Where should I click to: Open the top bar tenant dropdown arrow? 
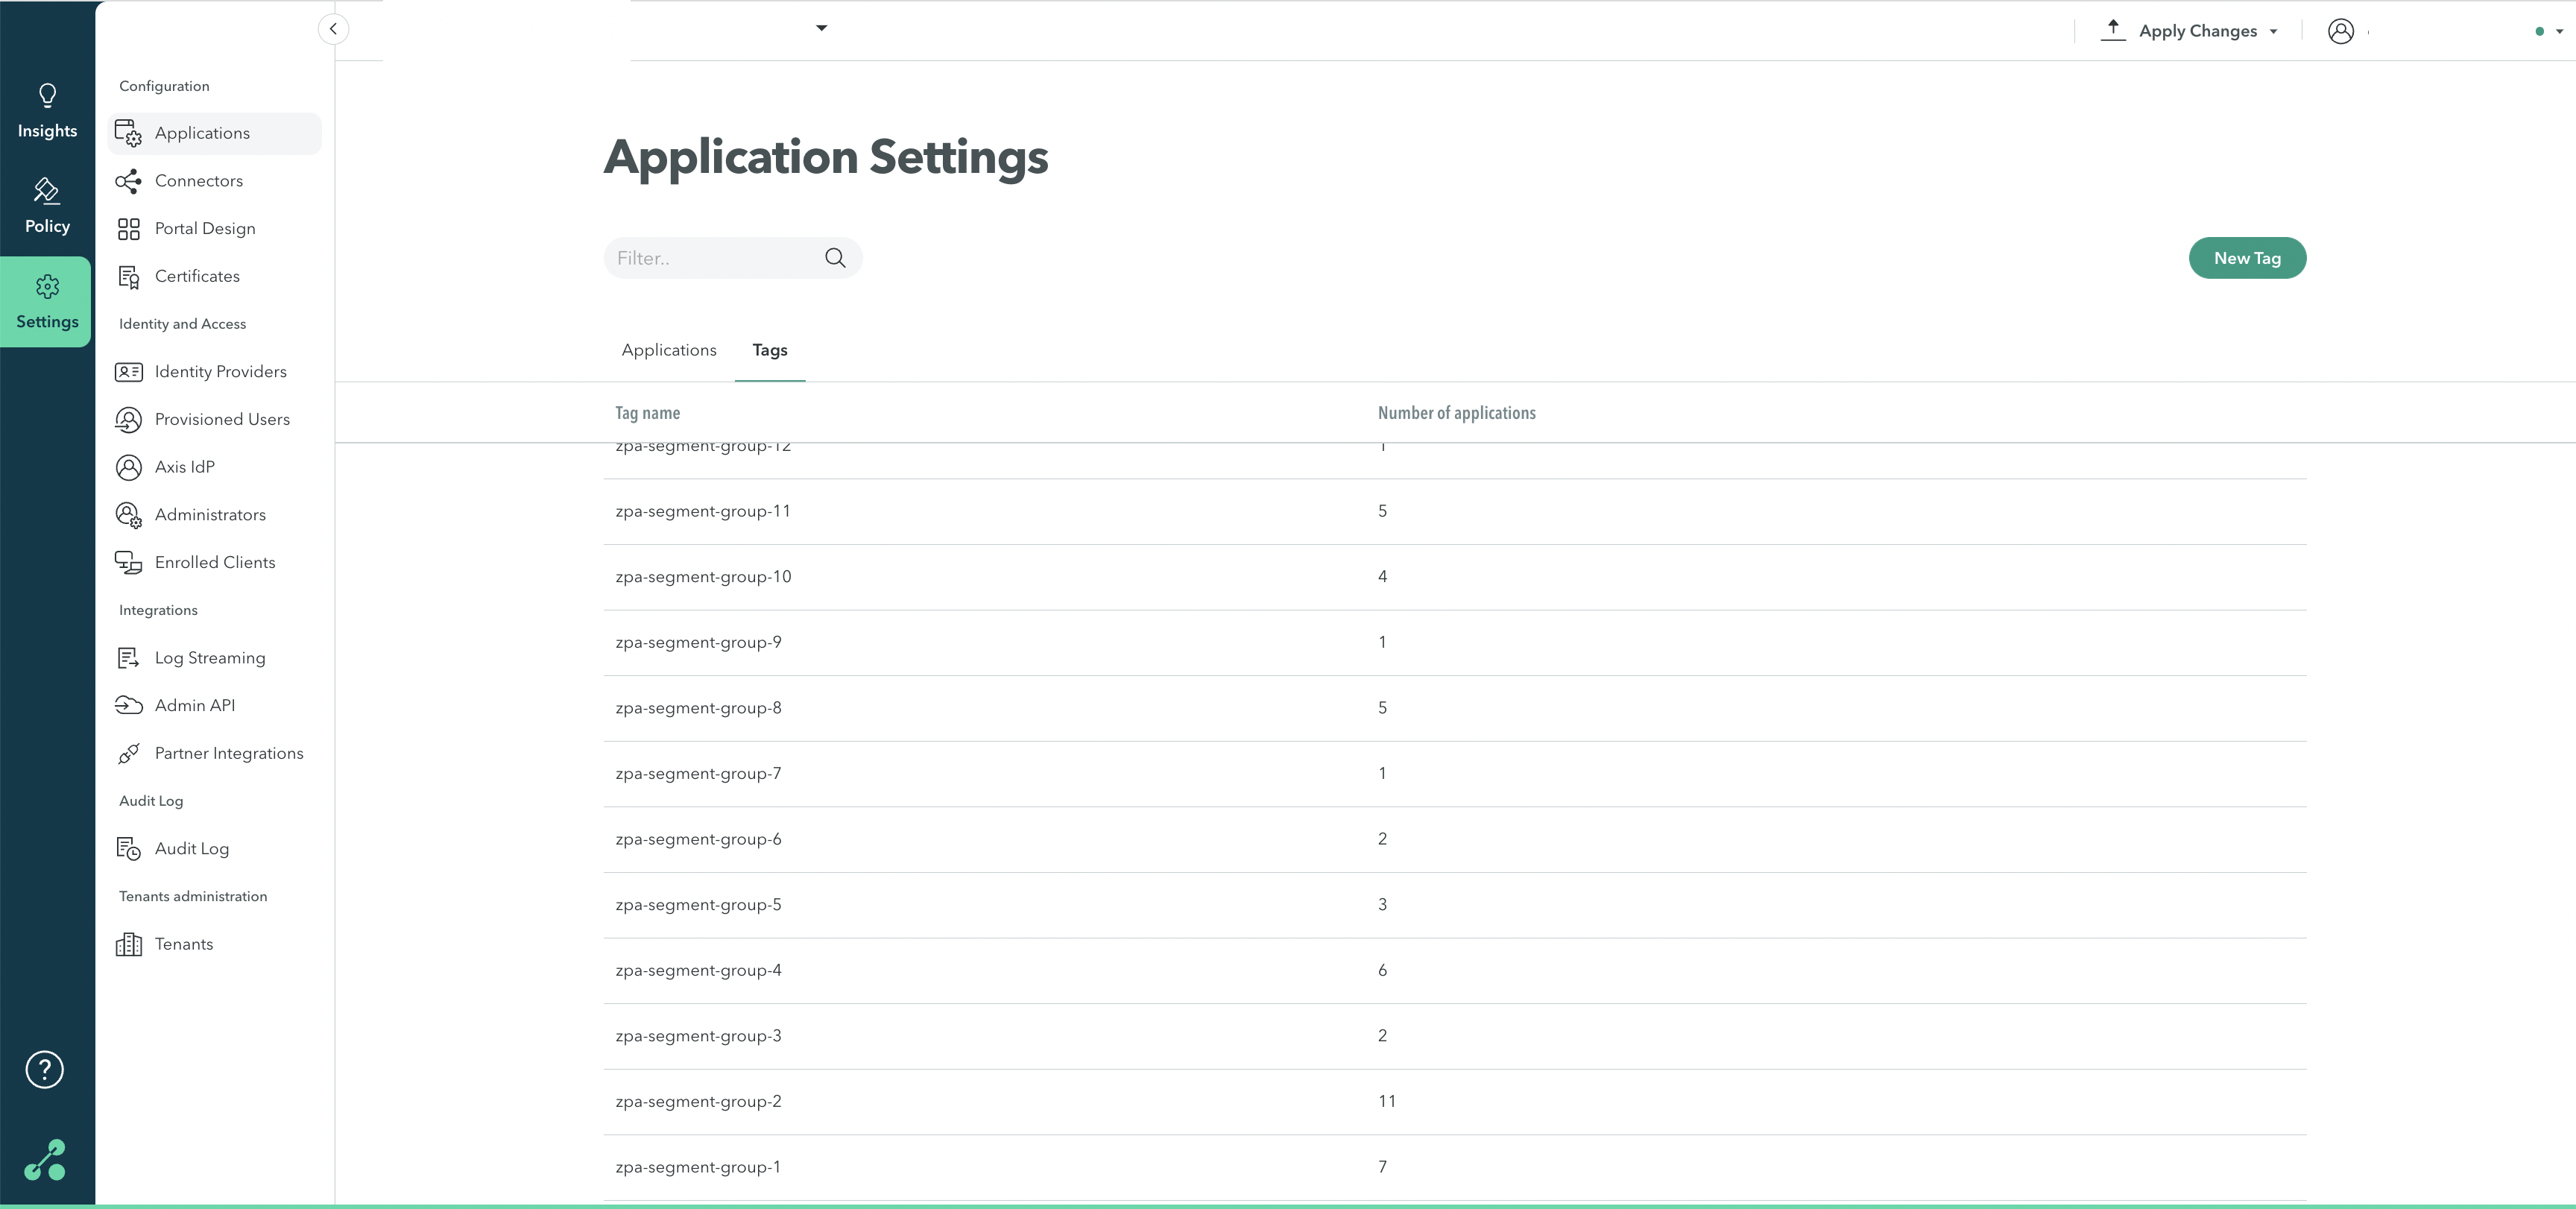[822, 28]
